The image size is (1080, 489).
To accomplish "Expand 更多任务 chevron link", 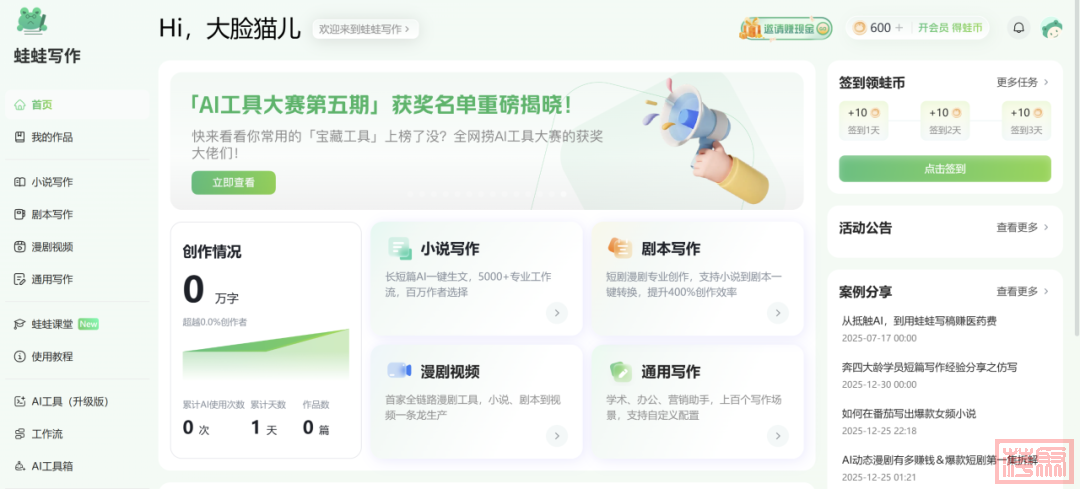I will tap(1023, 82).
